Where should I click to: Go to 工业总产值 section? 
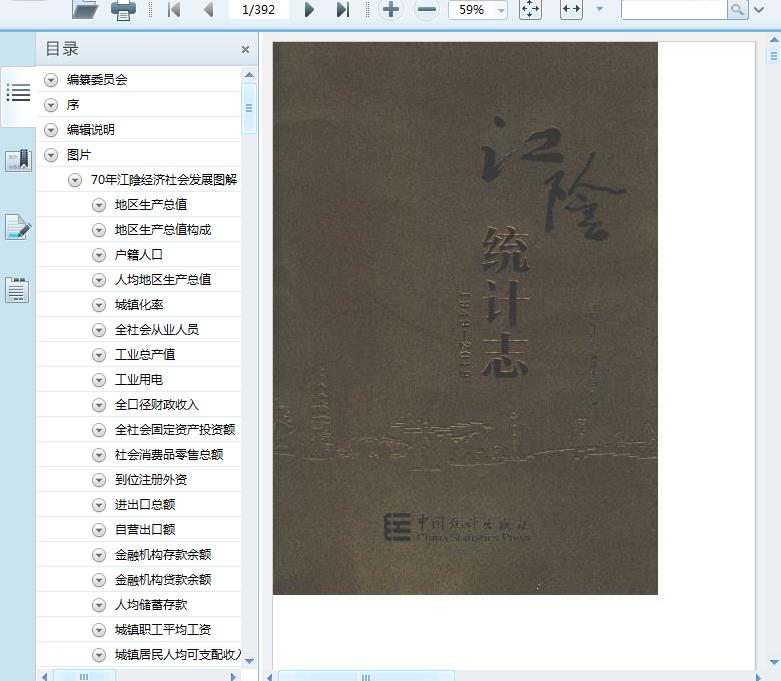(x=145, y=355)
